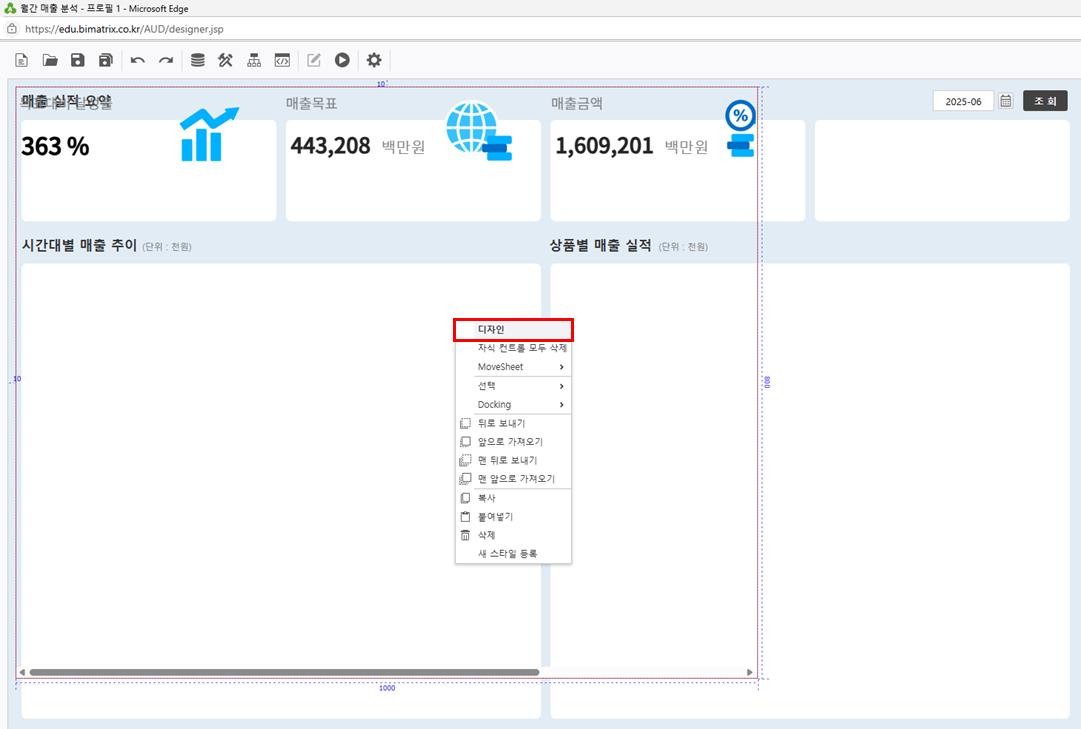Open a file with the folder icon
The image size is (1081, 729).
[49, 60]
